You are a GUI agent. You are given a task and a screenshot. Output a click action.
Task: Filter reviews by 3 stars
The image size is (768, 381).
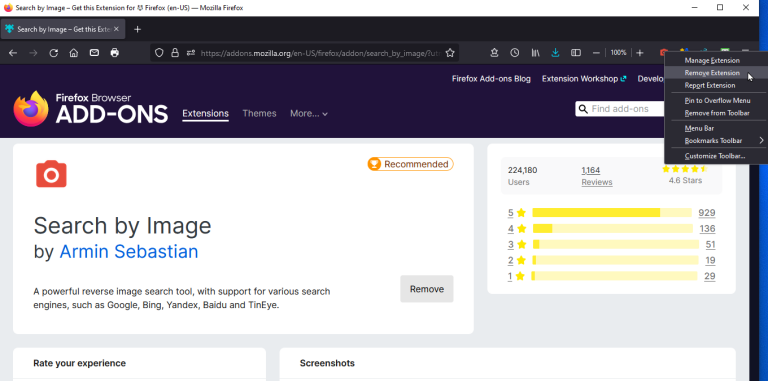(516, 244)
